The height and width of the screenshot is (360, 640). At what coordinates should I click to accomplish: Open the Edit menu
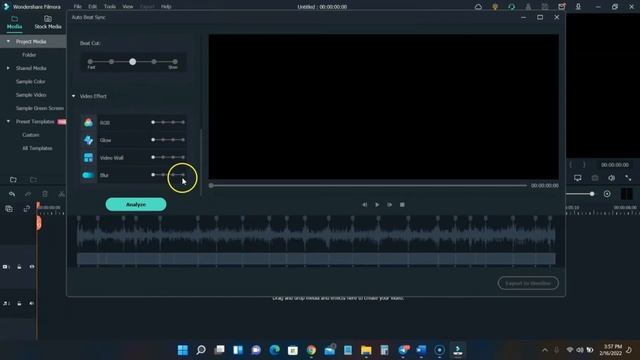pos(93,7)
